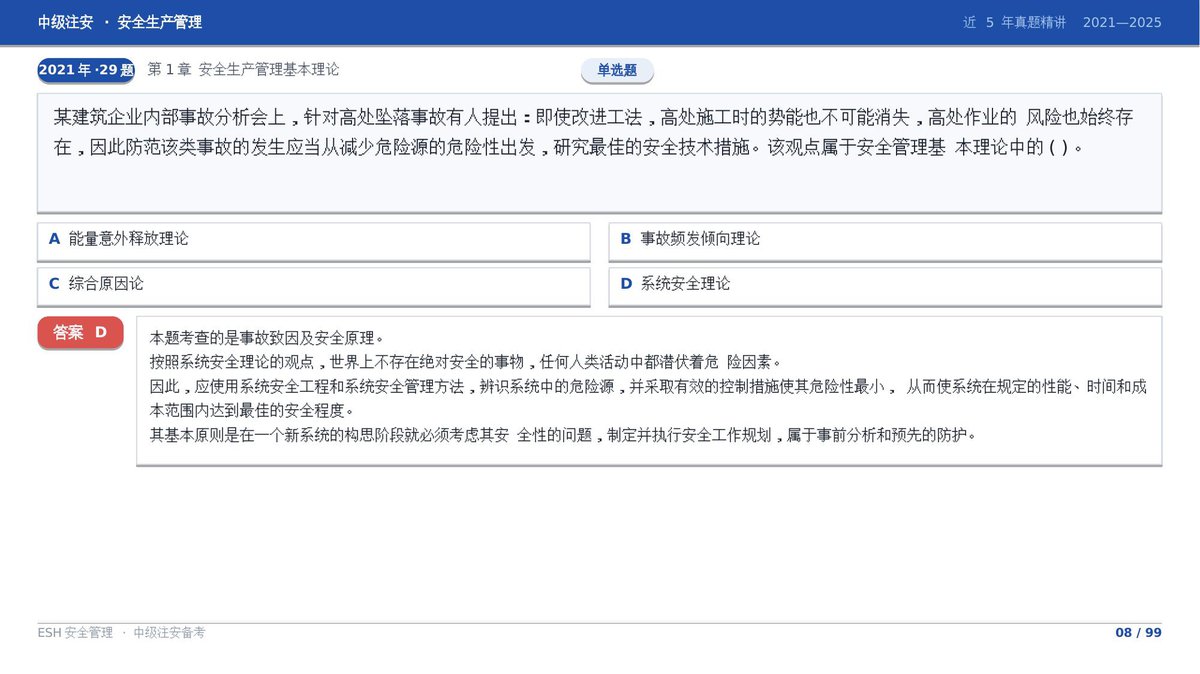Screen dimensions: 1200x674
Task: Click the explanation line starting 其基本原则是
Action: pyautogui.click(x=562, y=435)
